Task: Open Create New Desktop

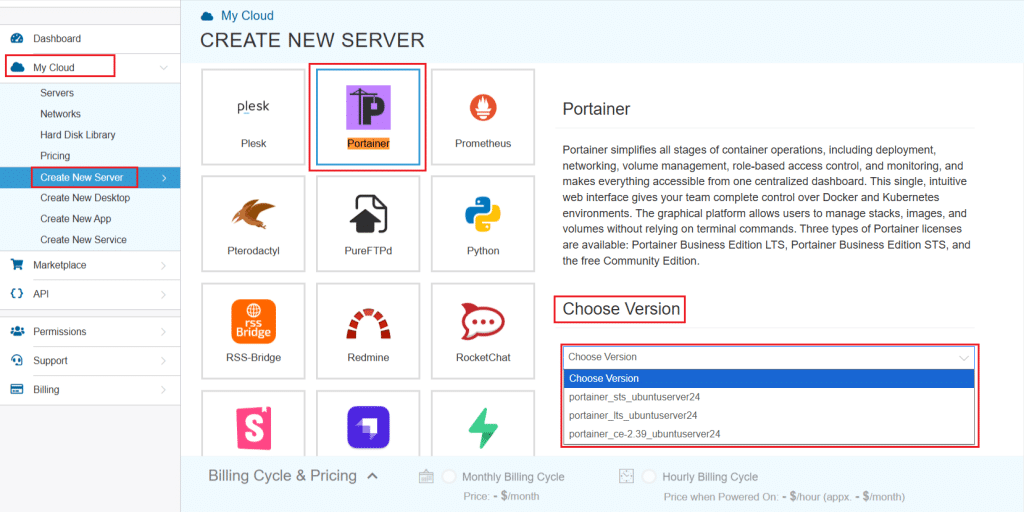Action: click(x=85, y=198)
